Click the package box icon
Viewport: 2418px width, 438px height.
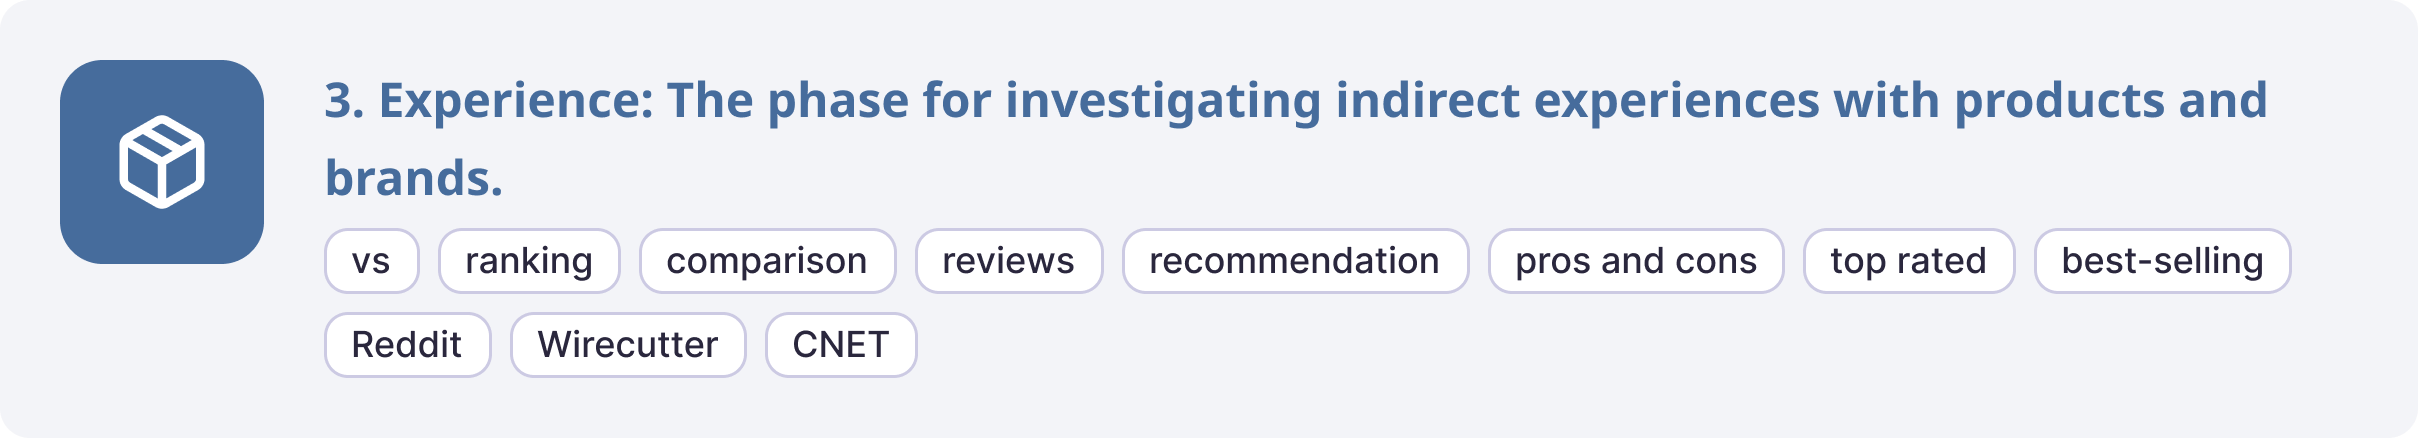(x=162, y=162)
